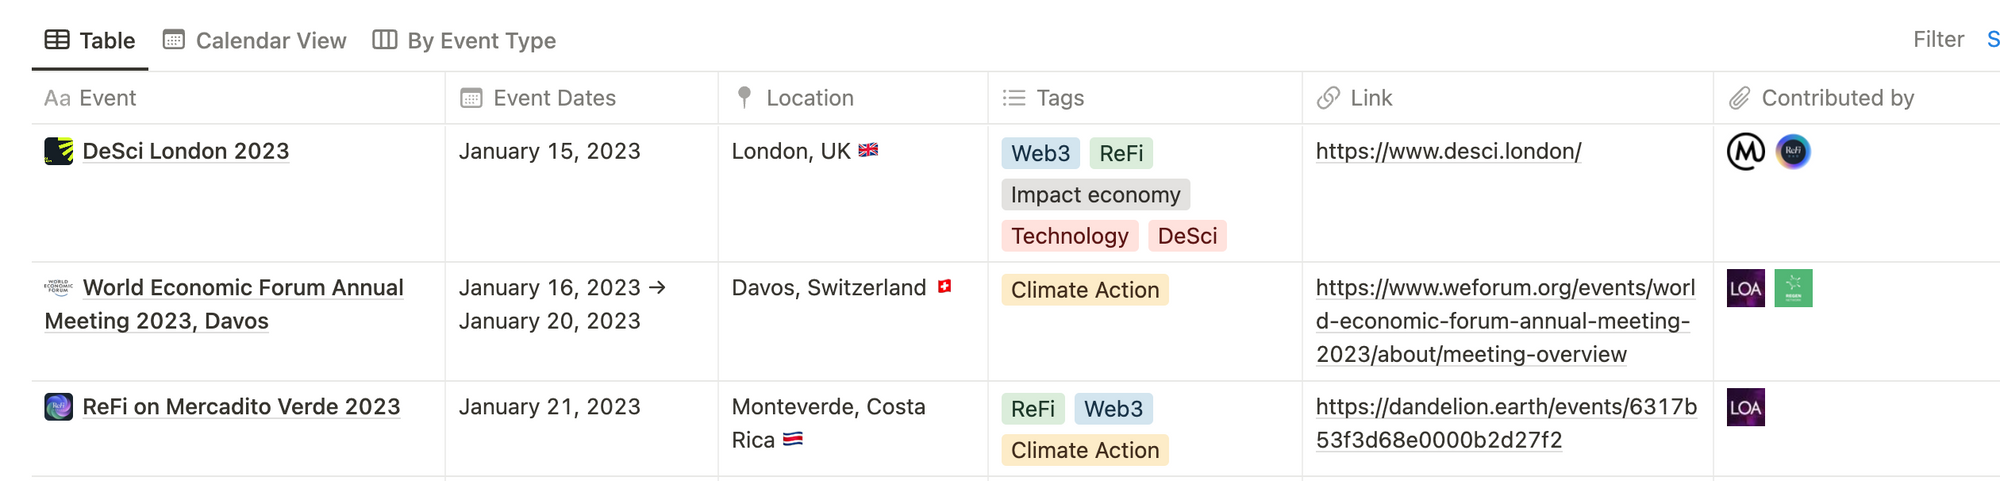The height and width of the screenshot is (481, 2000).
Task: Open the Tags column header menu
Action: coord(1059,98)
